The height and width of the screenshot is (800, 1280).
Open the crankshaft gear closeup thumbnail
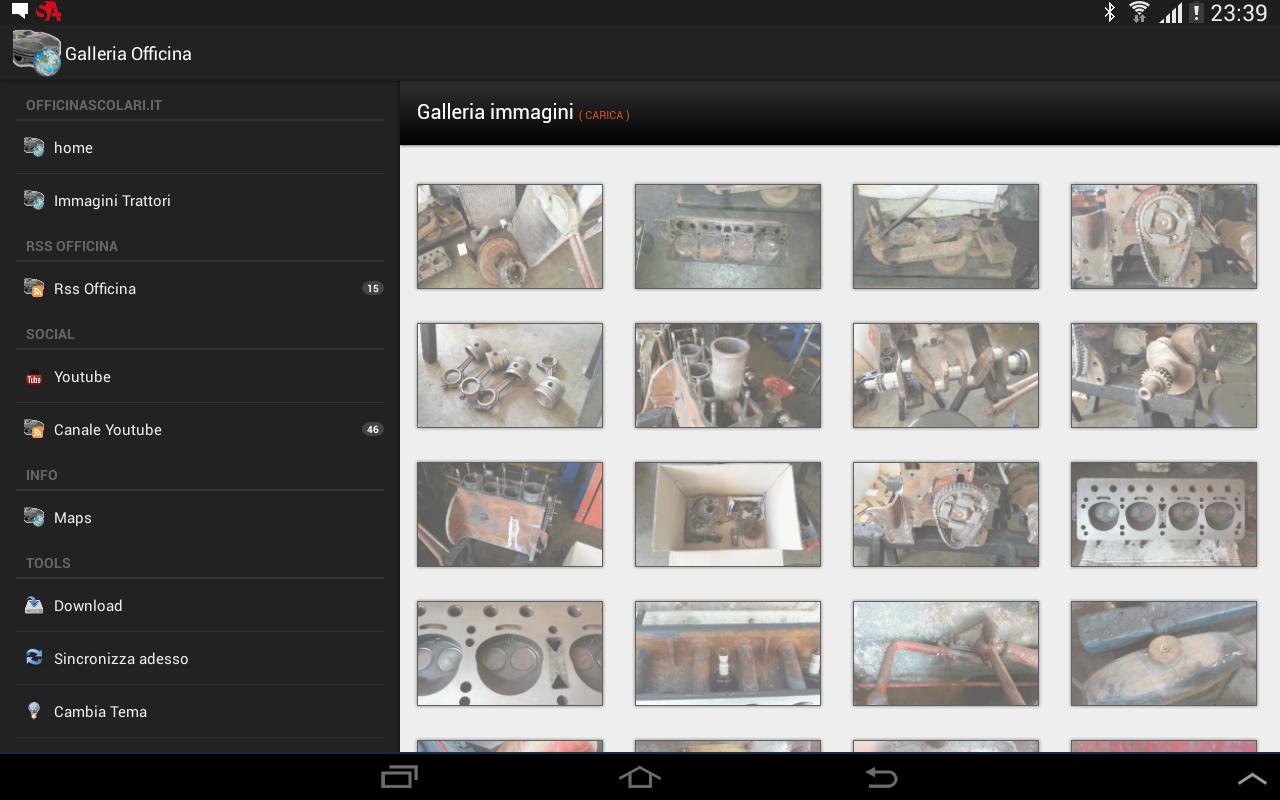tap(1164, 375)
